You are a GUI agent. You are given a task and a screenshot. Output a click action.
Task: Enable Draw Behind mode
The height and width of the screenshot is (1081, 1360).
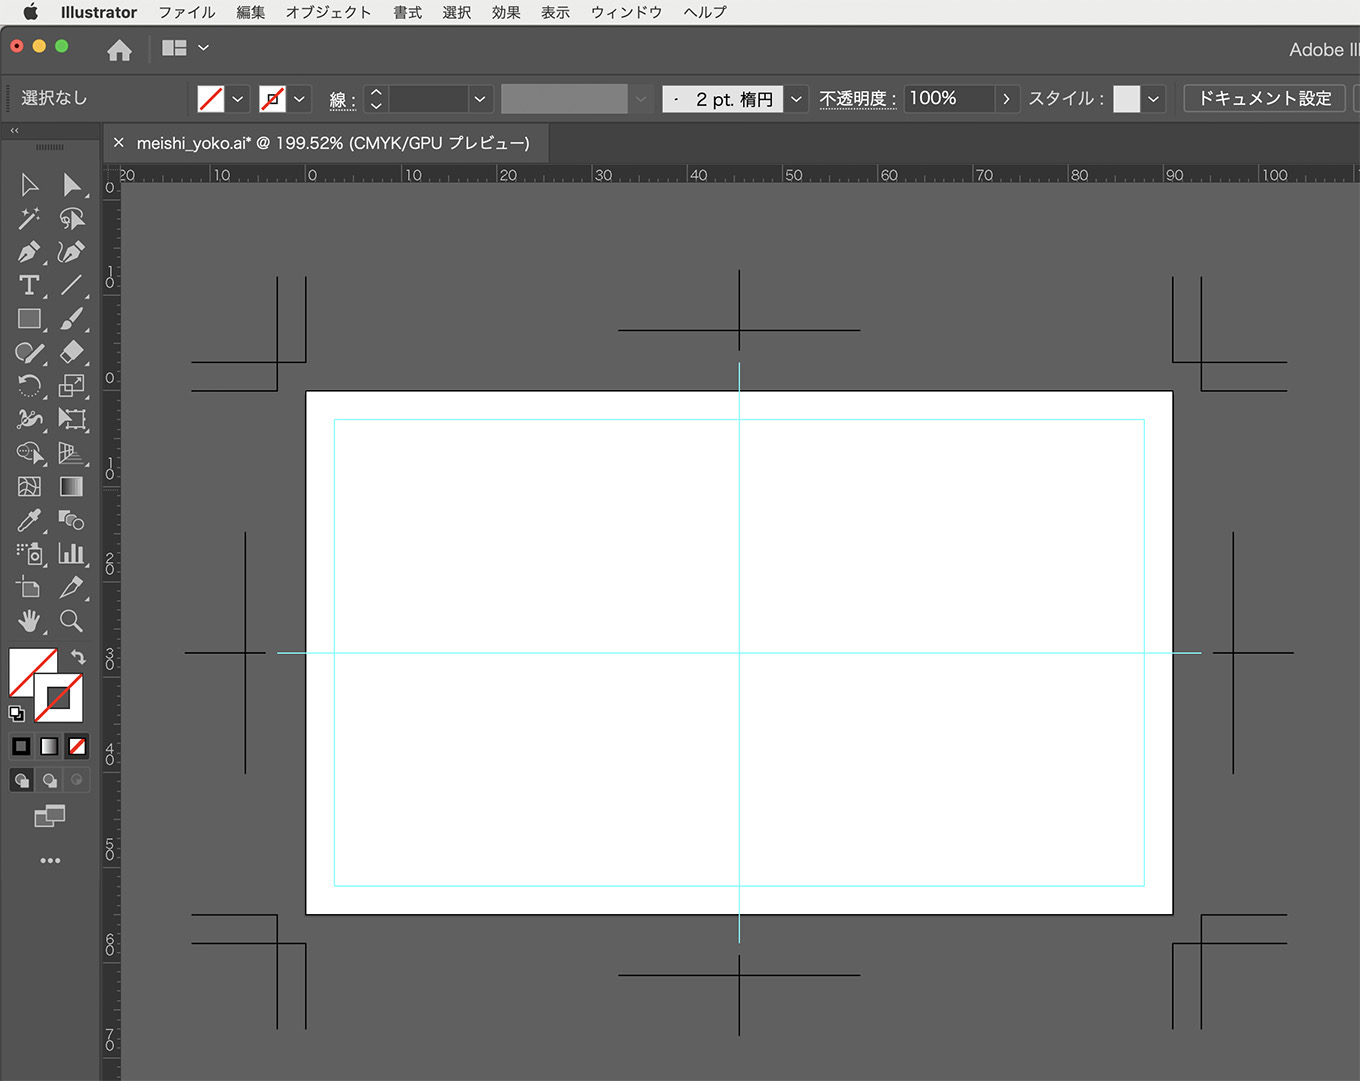[x=49, y=780]
